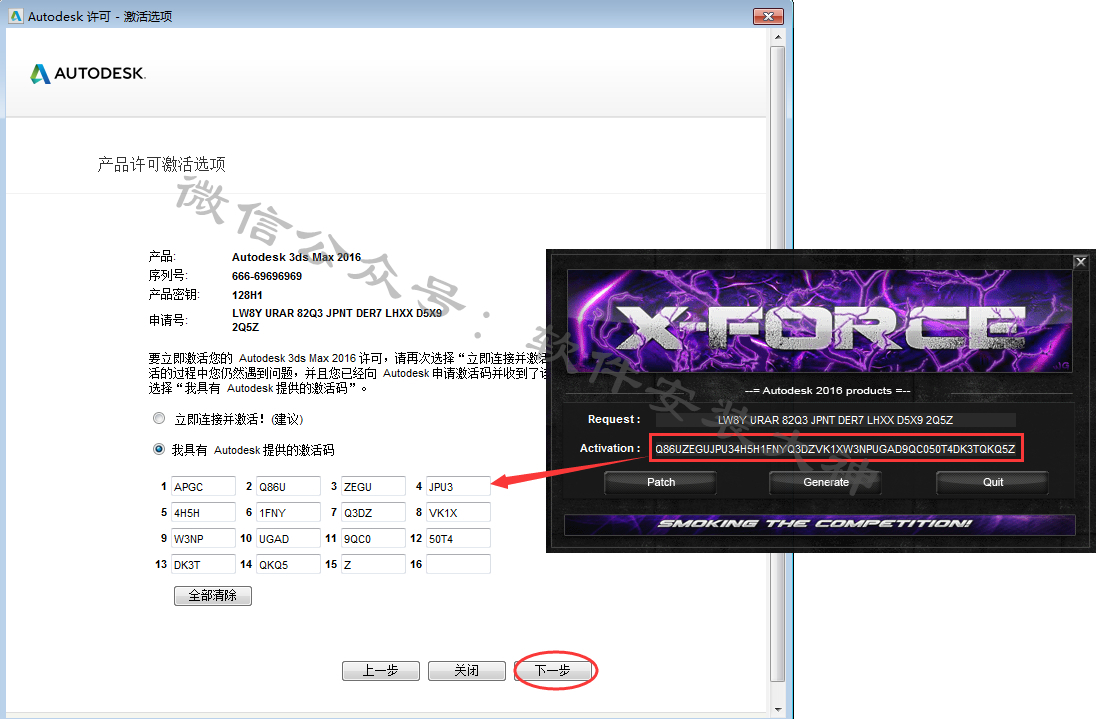
Task: Click the 全部清除 clear all button
Action: click(213, 595)
